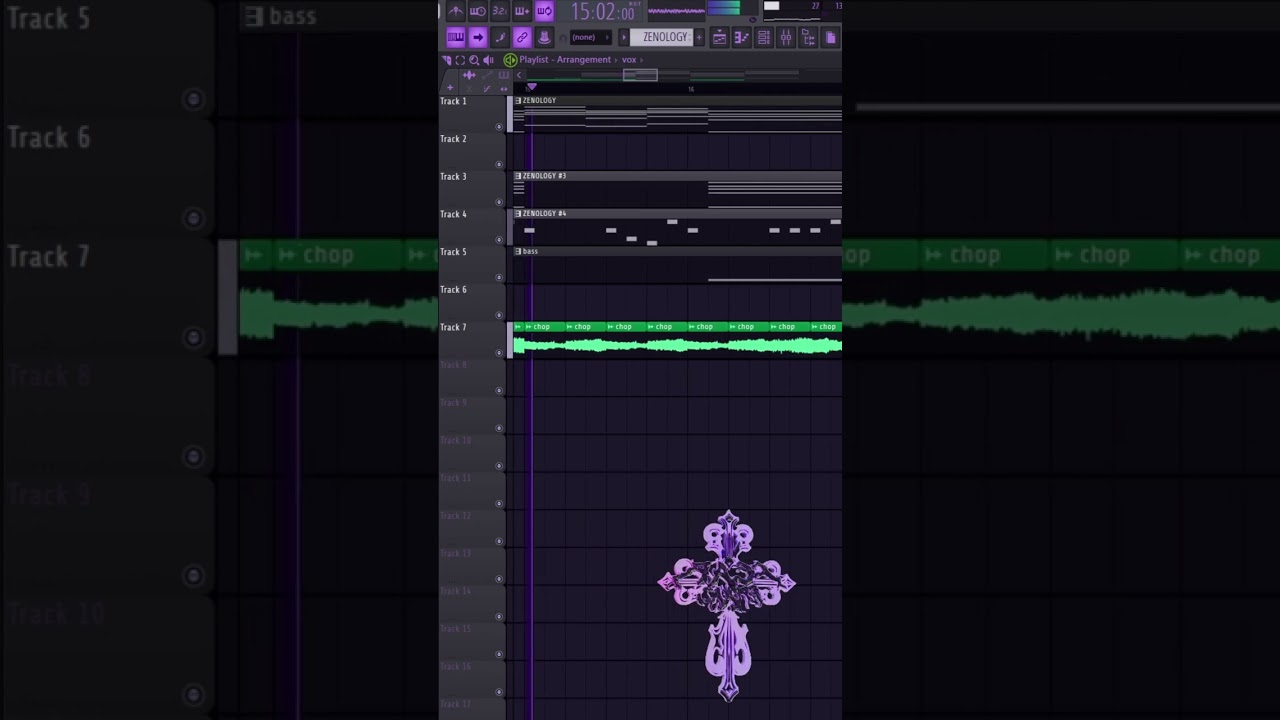Open the ZENOLOGY #4 clip menu icon
1280x720 pixels.
click(x=518, y=213)
